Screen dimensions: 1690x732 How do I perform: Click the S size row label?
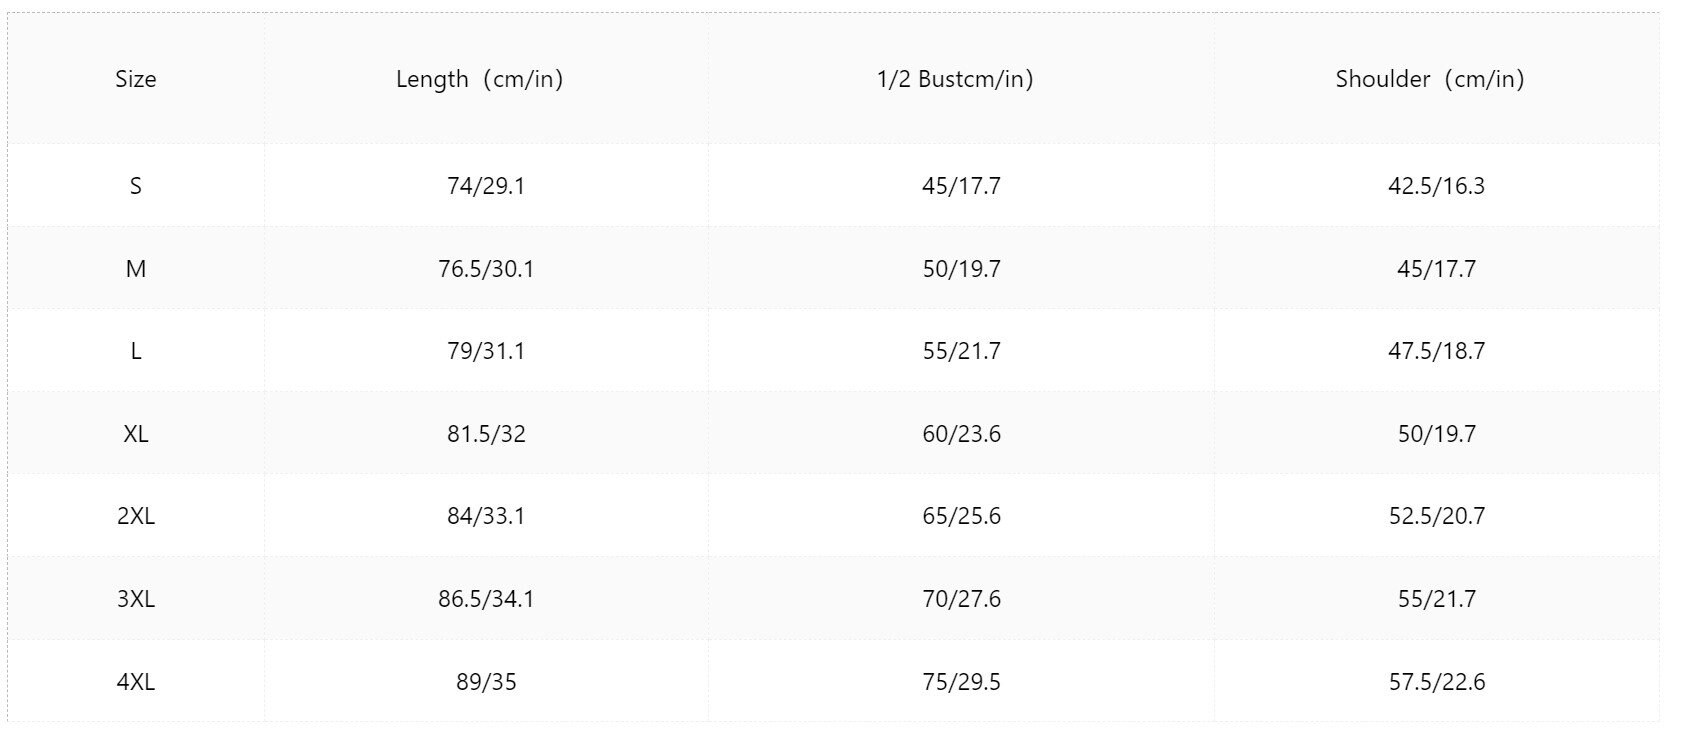coord(136,185)
